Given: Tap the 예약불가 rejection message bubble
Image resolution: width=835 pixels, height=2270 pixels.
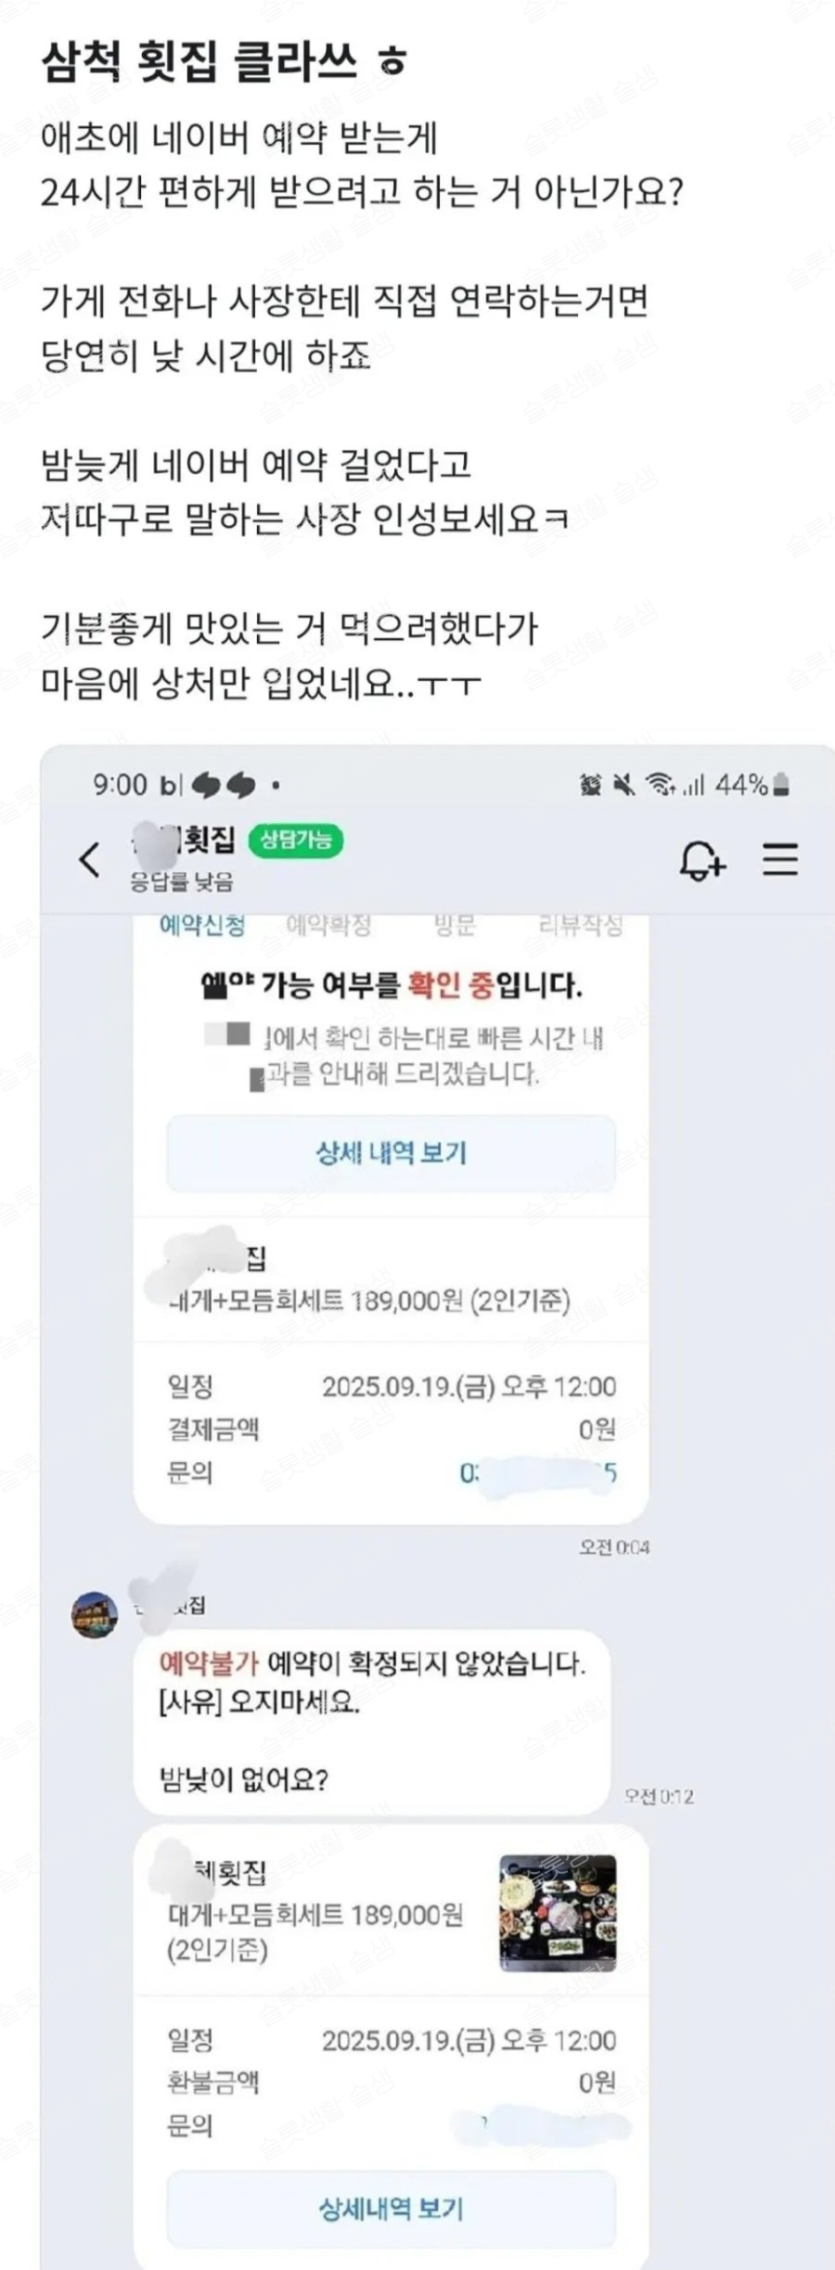Looking at the screenshot, I should pos(372,1722).
